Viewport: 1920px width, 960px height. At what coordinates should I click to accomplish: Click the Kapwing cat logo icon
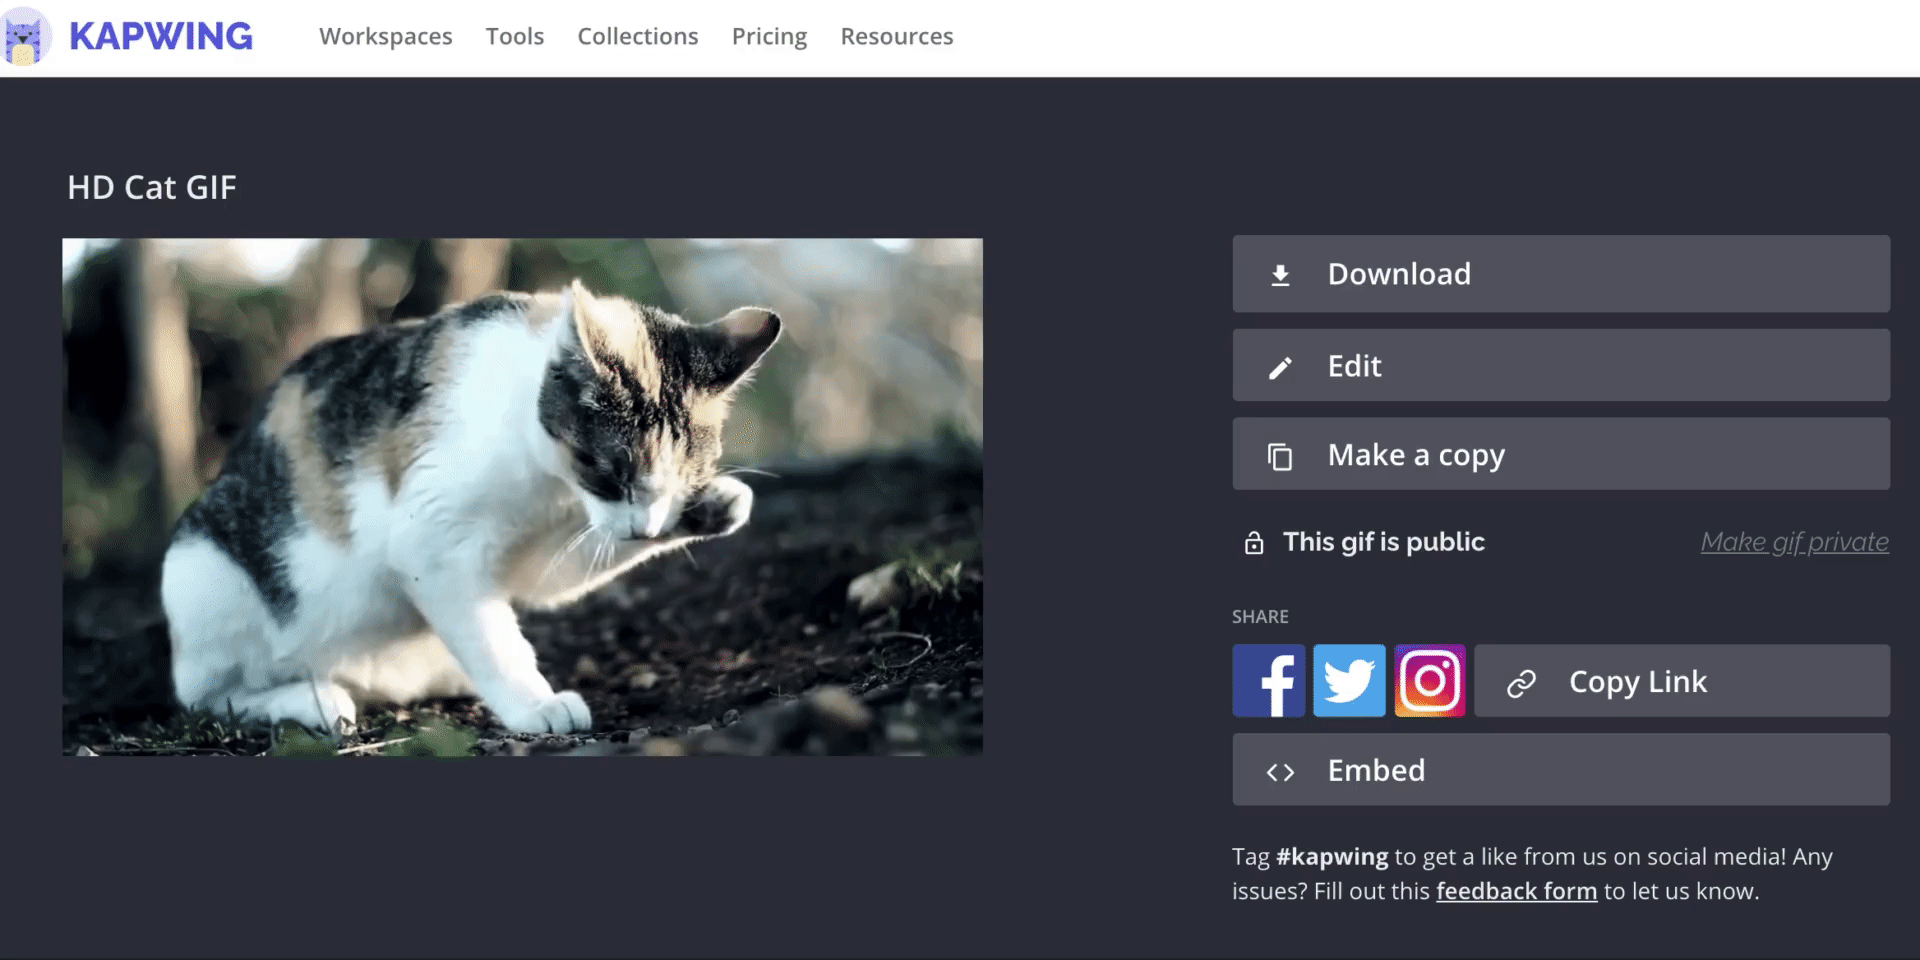[25, 38]
